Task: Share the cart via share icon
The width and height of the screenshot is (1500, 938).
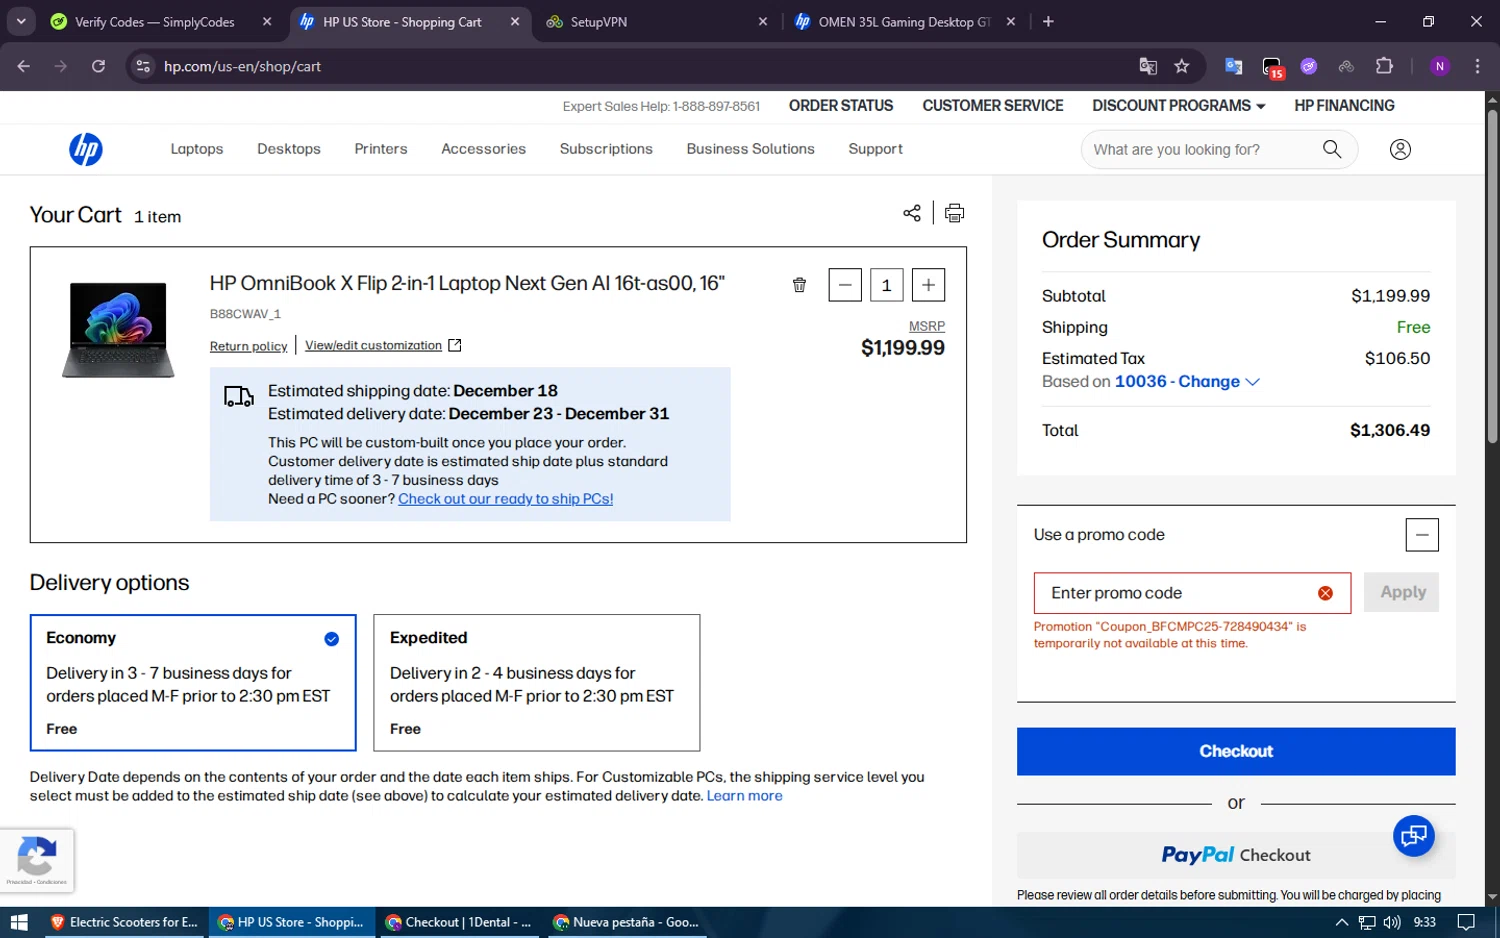Action: pyautogui.click(x=912, y=213)
